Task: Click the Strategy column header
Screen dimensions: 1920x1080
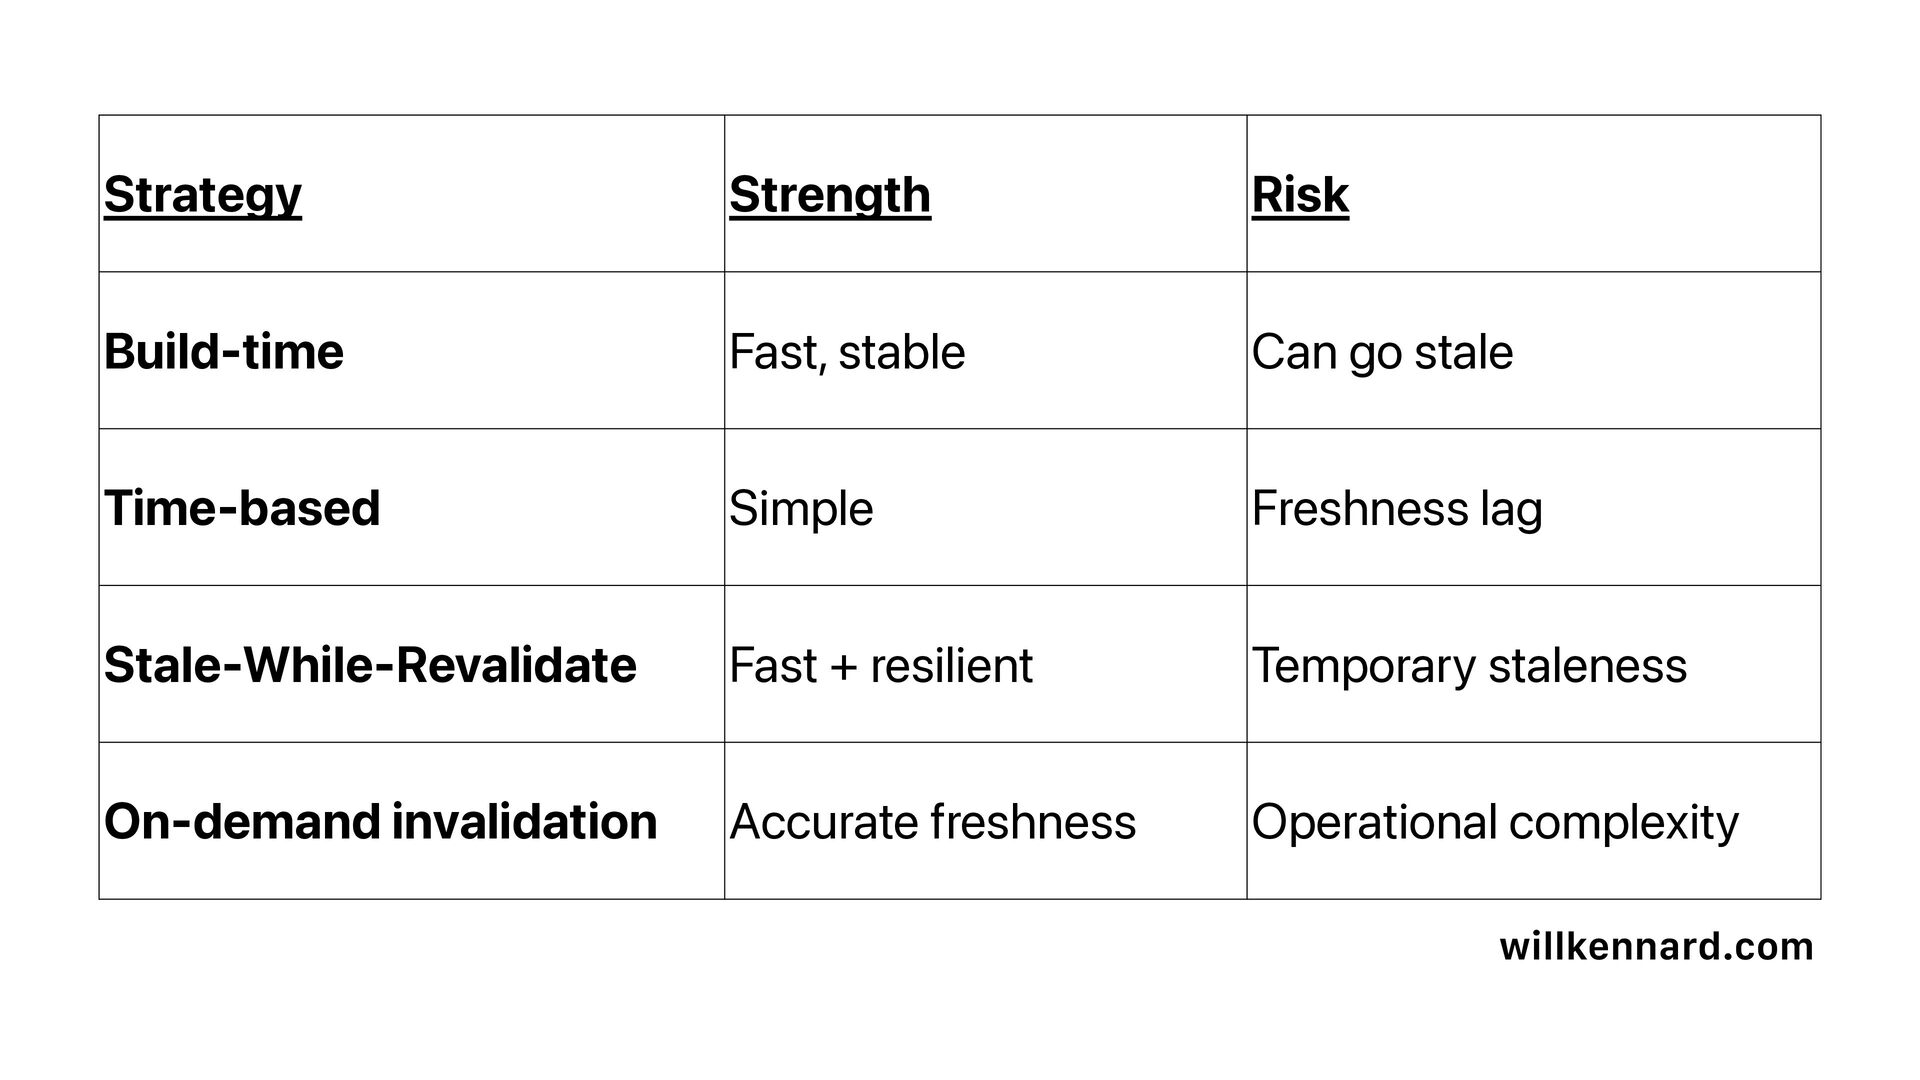Action: (x=411, y=194)
